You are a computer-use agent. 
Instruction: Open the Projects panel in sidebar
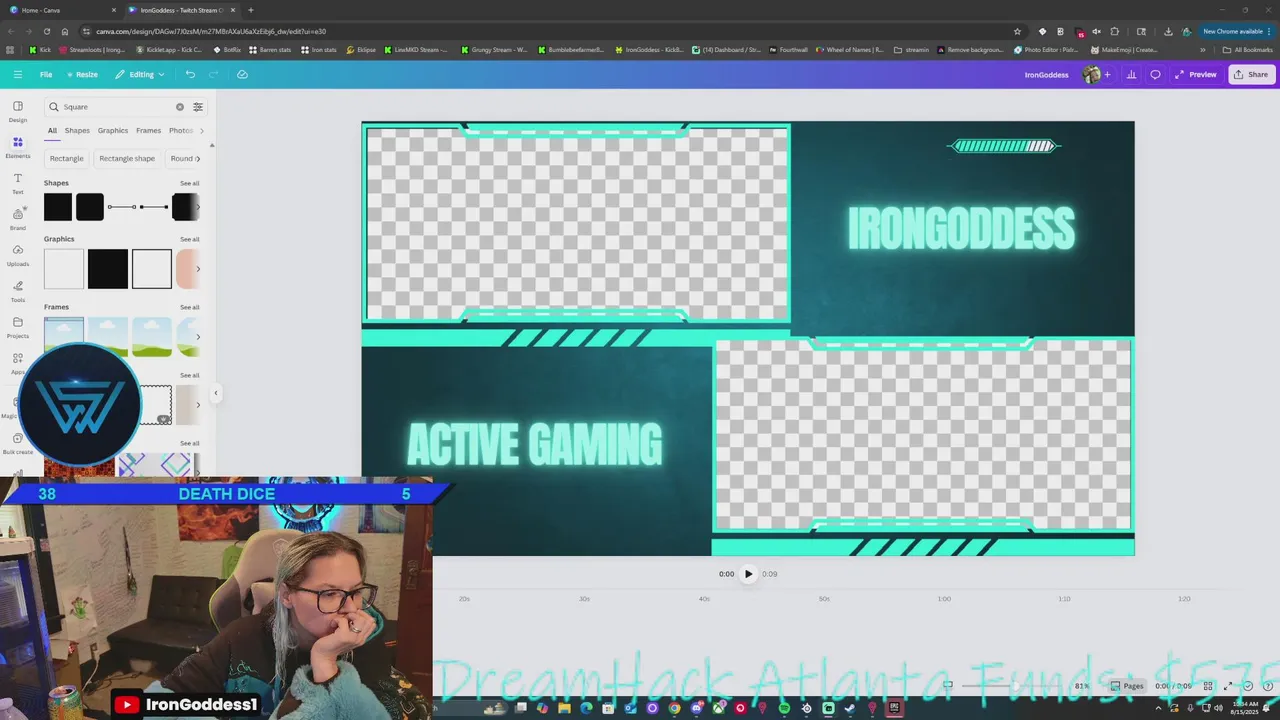pos(17,327)
